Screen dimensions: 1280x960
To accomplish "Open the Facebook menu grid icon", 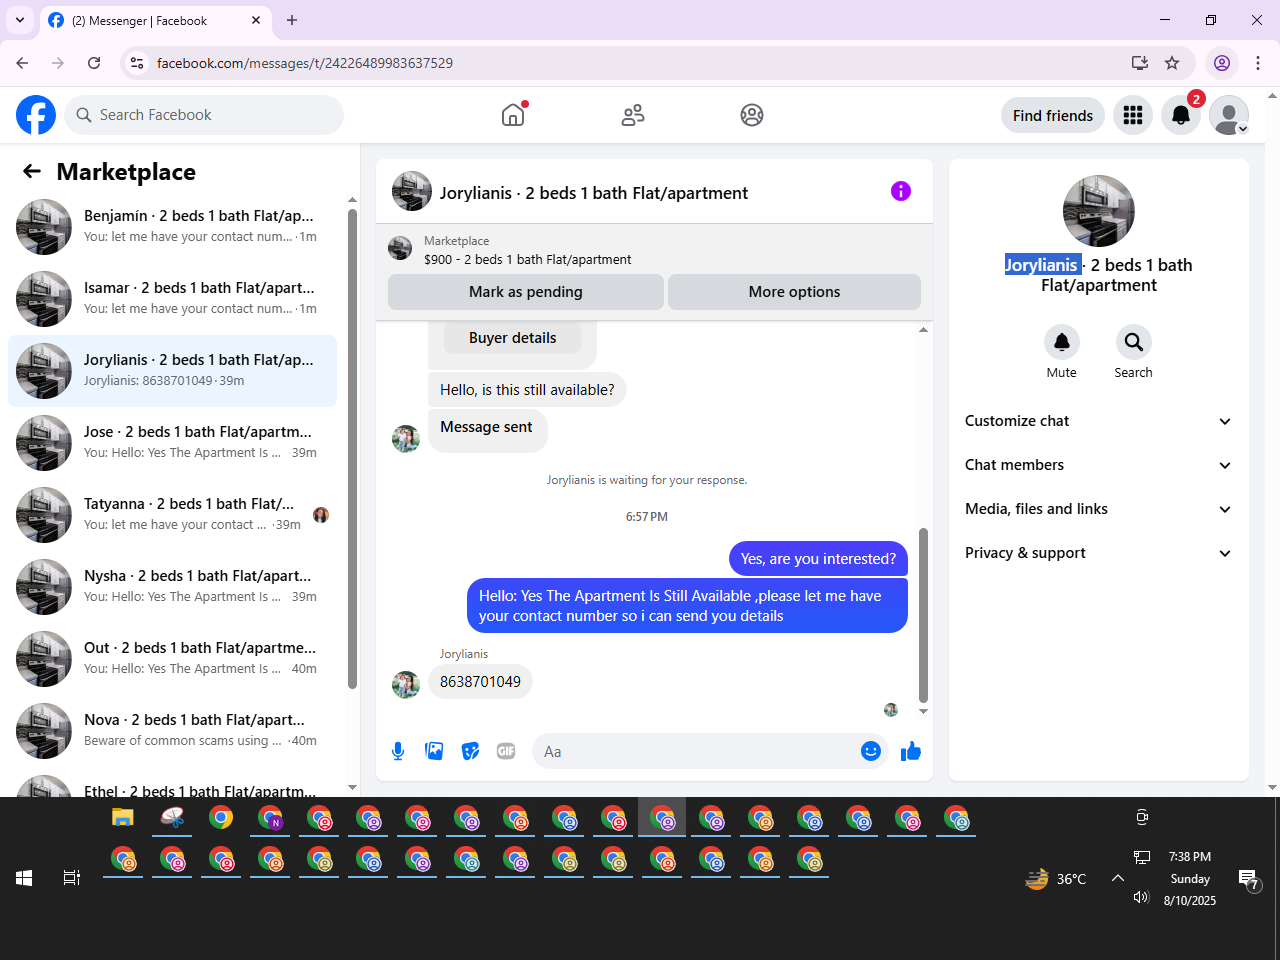I will (x=1133, y=115).
